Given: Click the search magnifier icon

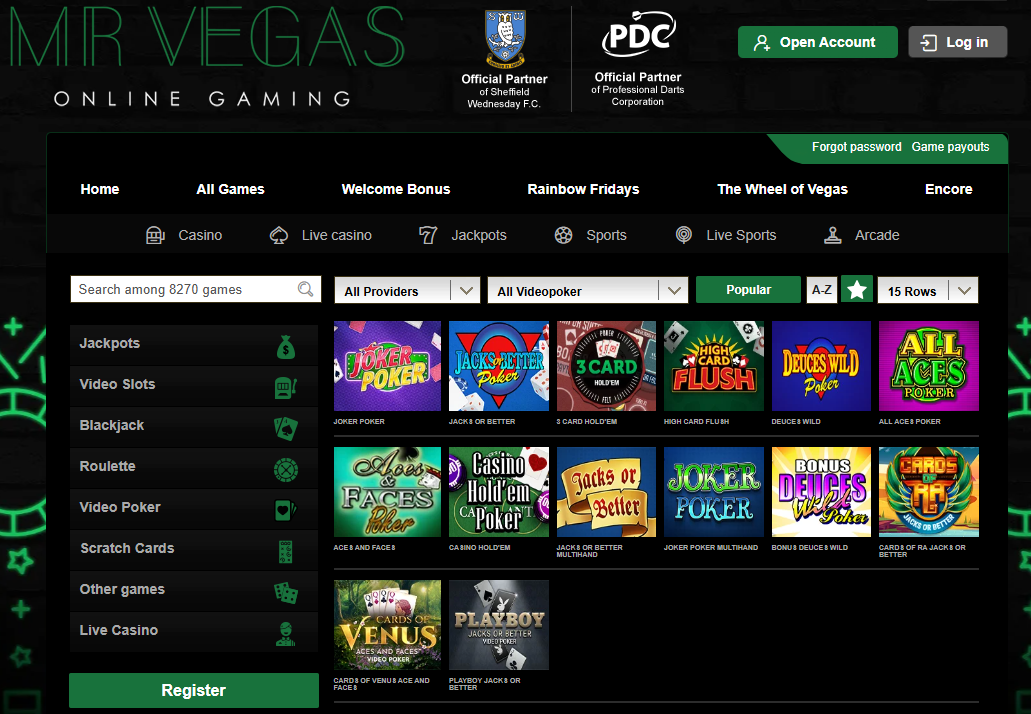Looking at the screenshot, I should [x=305, y=289].
